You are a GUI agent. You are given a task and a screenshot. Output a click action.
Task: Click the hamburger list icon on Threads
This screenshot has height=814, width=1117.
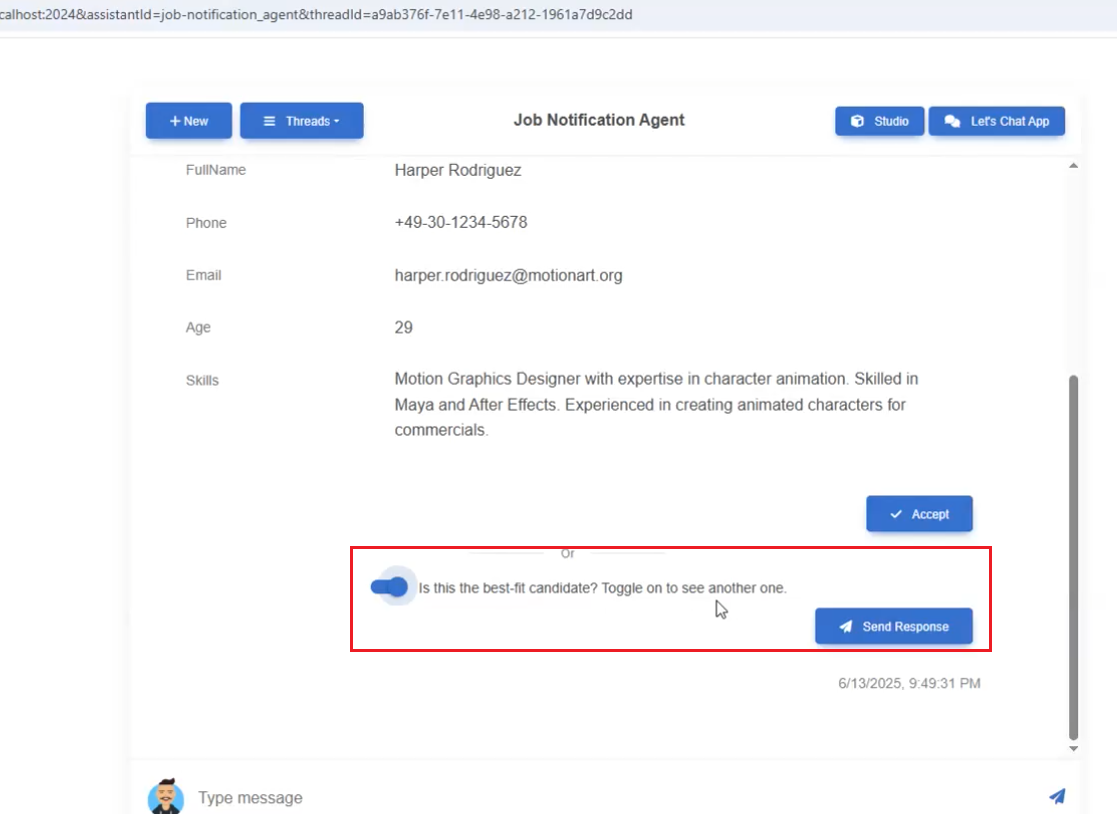[269, 121]
